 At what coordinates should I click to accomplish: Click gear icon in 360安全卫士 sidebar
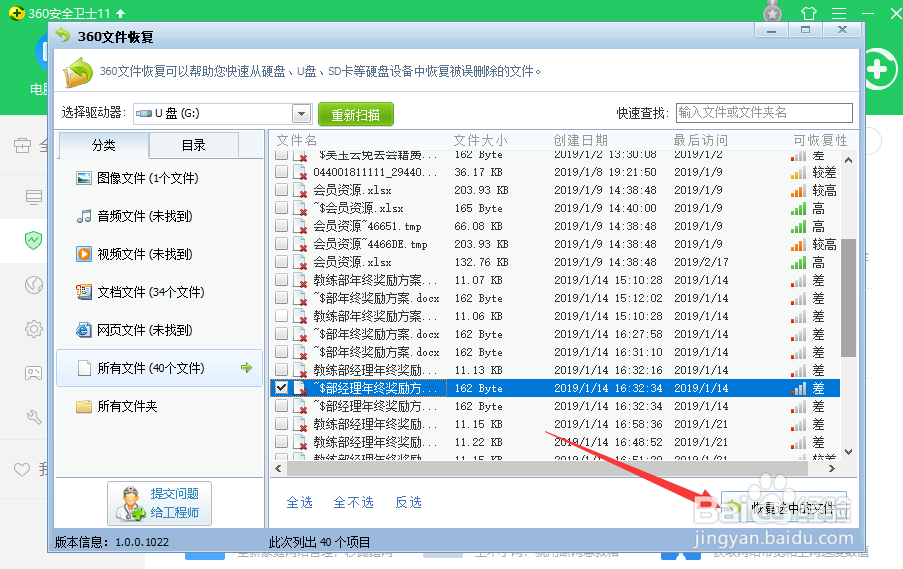33,329
